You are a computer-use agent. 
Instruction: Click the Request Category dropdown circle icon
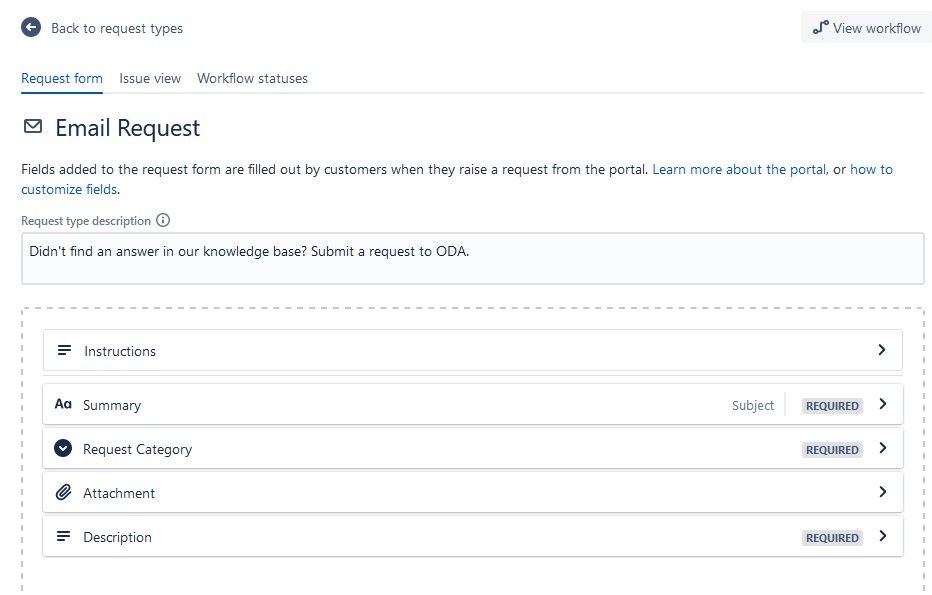pyautogui.click(x=63, y=449)
